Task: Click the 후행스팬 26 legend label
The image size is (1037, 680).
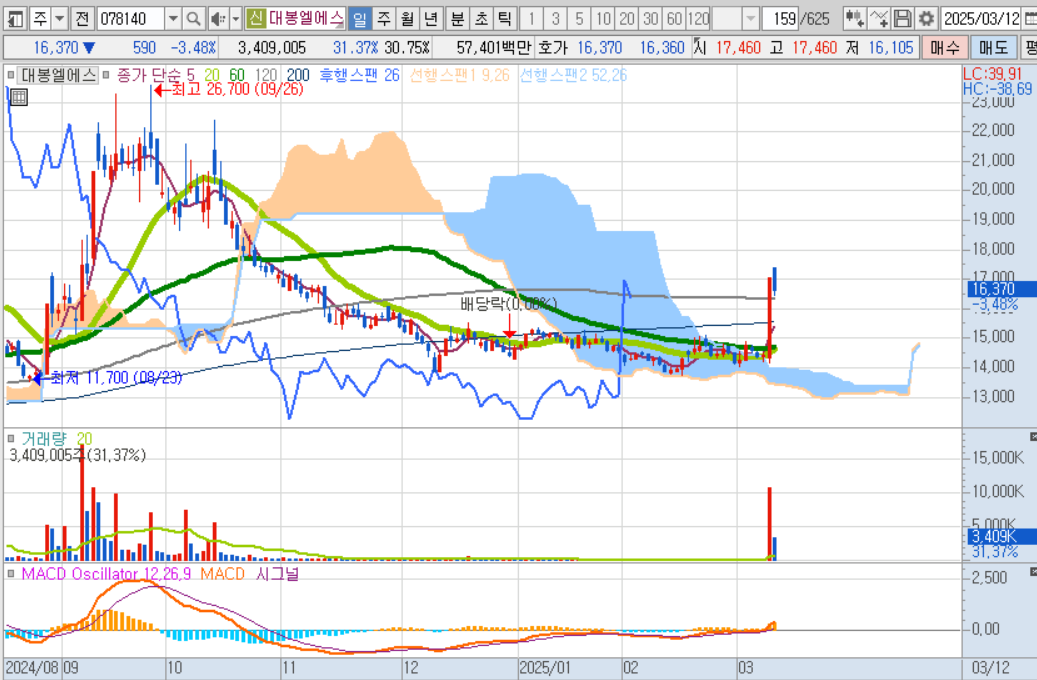Action: click(x=359, y=75)
